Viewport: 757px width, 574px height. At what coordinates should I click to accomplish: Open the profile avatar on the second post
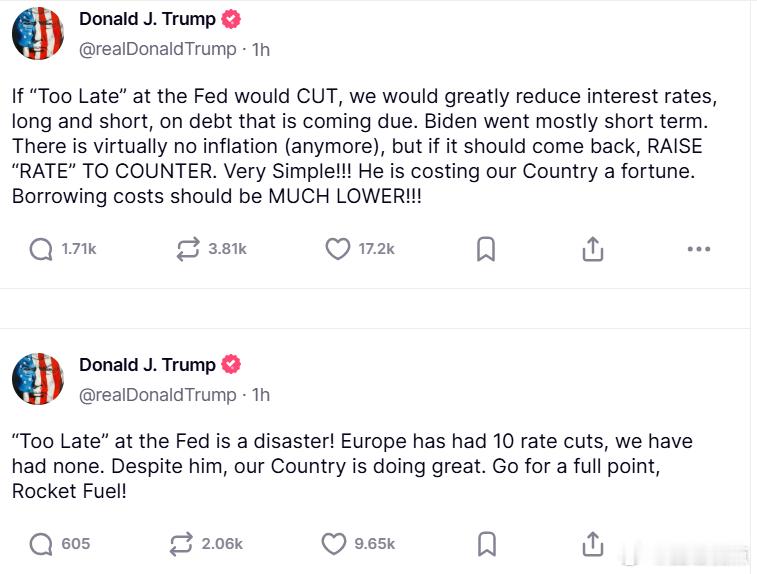pyautogui.click(x=38, y=378)
